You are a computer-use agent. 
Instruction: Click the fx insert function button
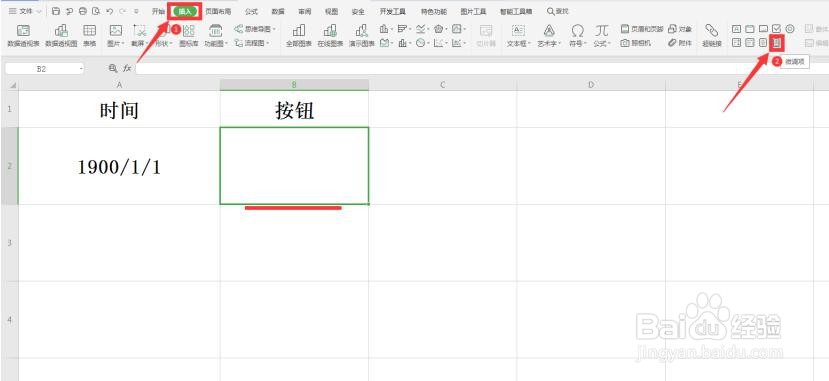[127, 68]
